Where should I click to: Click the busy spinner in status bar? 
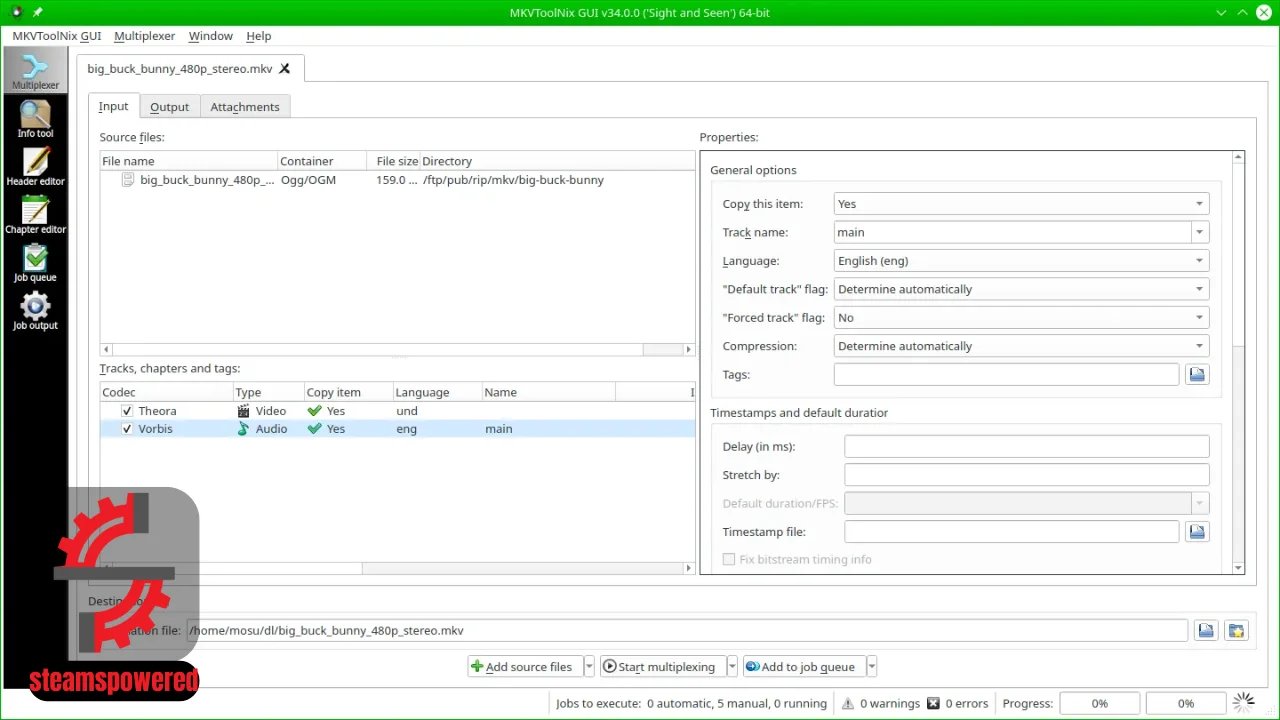click(x=1243, y=703)
